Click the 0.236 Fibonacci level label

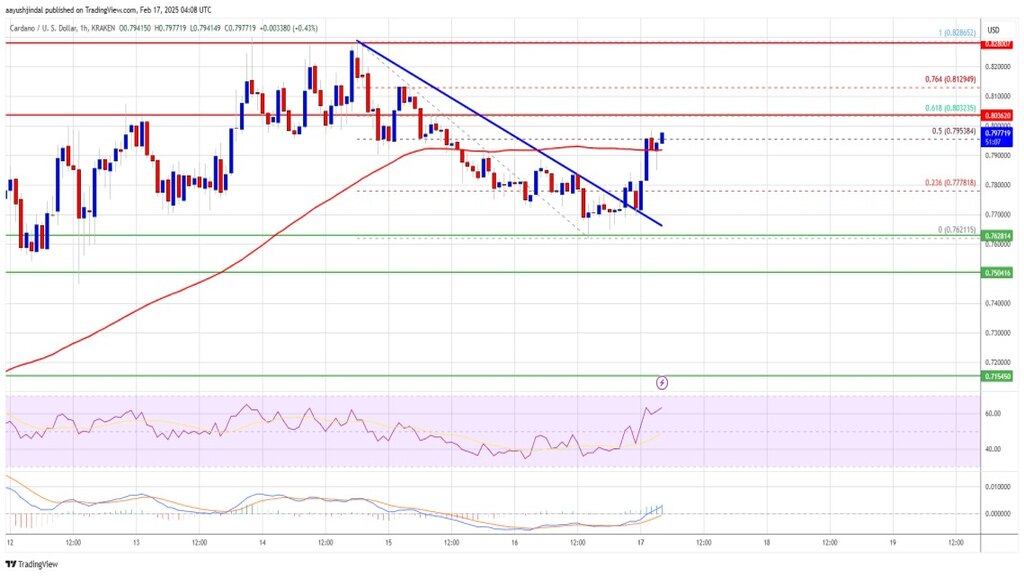tap(950, 184)
